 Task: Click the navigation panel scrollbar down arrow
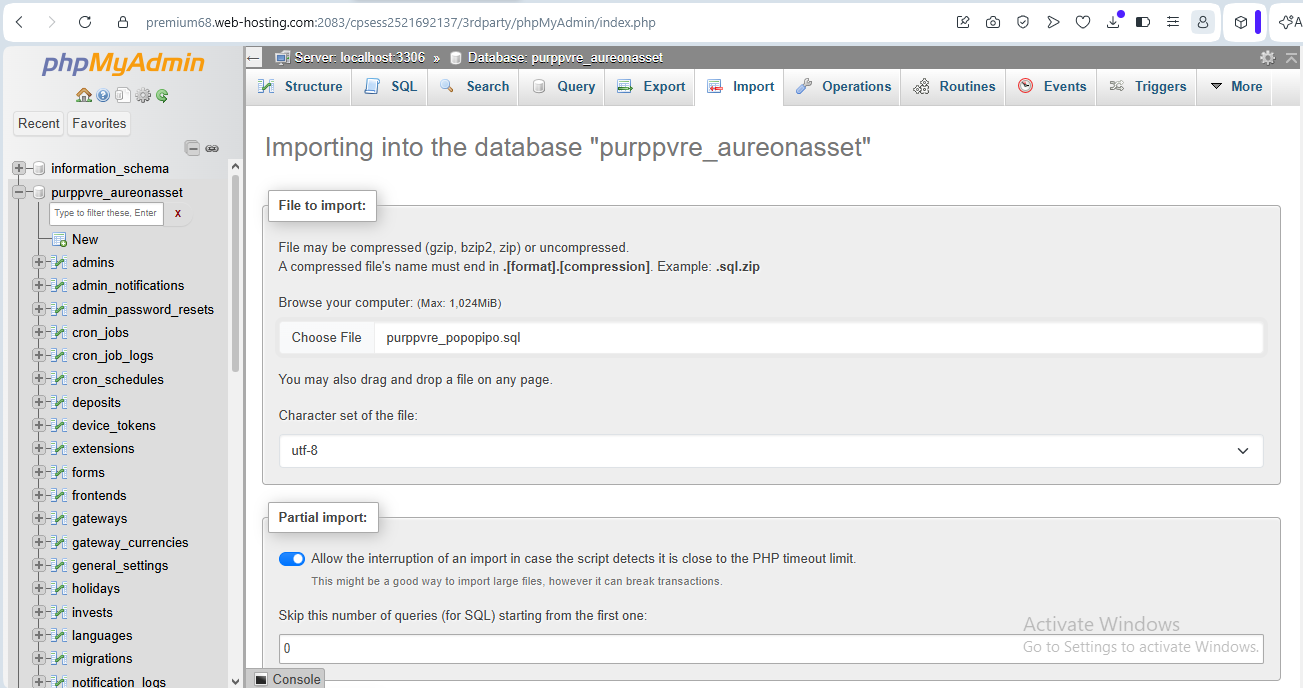coord(236,681)
